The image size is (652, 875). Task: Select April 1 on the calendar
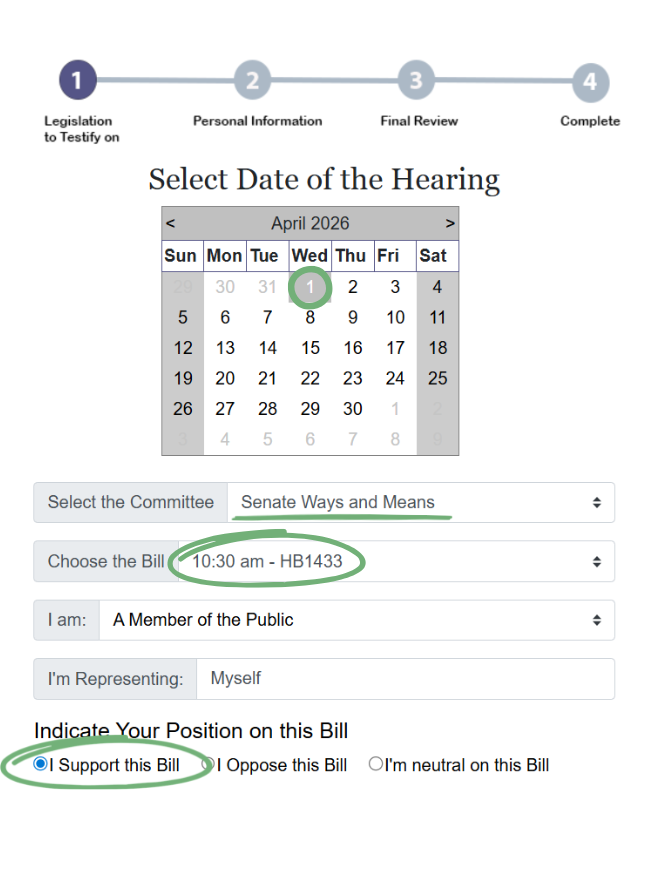[x=311, y=288]
